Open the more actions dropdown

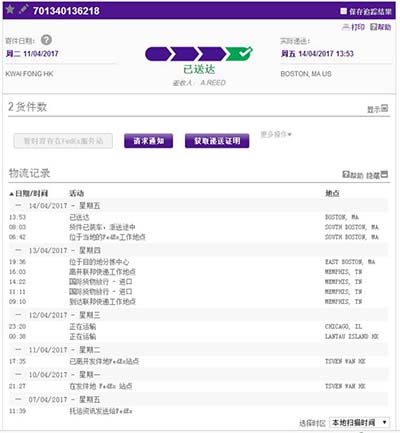276,134
